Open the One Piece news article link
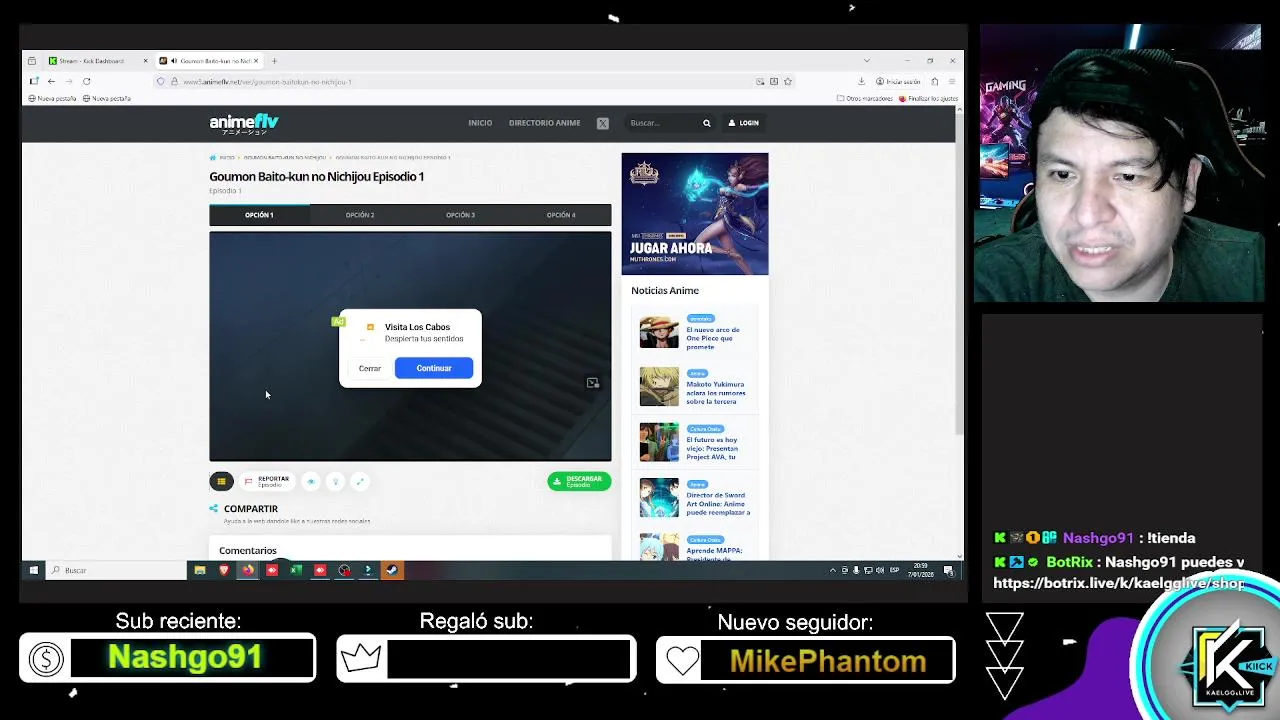 (x=713, y=338)
